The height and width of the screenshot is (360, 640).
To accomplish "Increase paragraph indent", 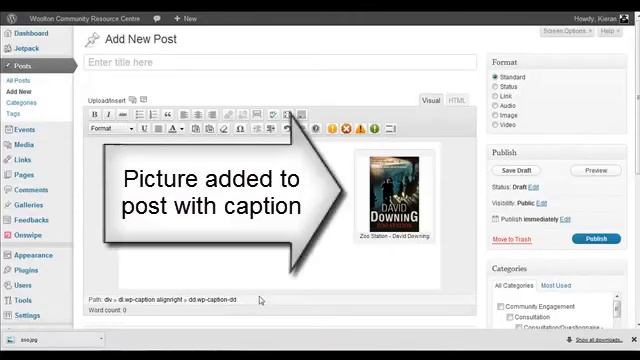I will pos(271,129).
